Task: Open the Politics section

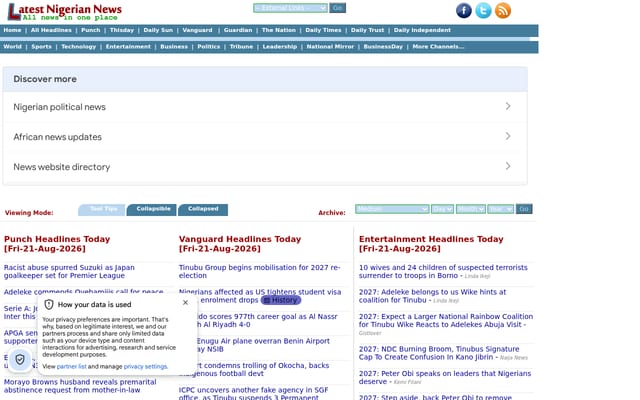Action: pos(209,47)
